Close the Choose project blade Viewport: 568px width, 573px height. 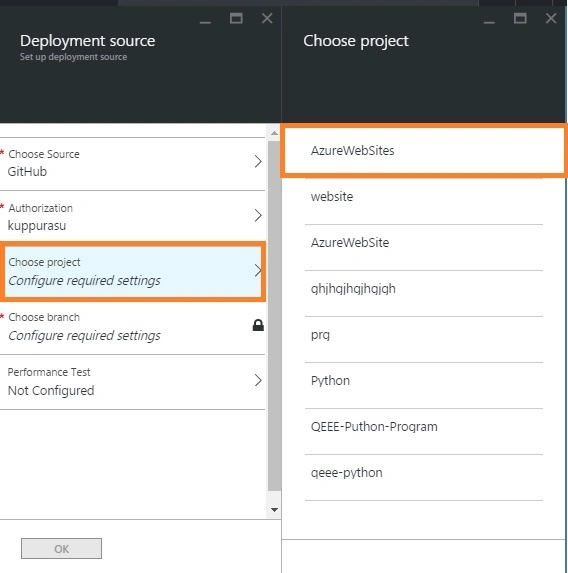pos(551,18)
